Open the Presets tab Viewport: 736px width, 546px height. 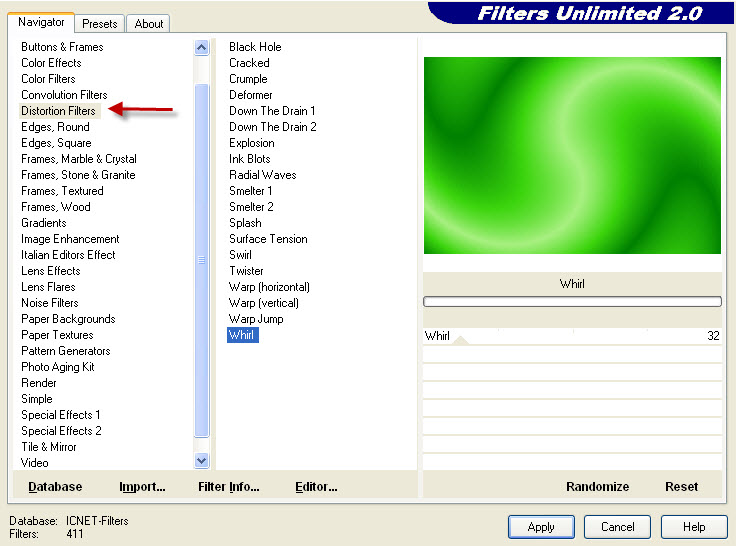(100, 23)
